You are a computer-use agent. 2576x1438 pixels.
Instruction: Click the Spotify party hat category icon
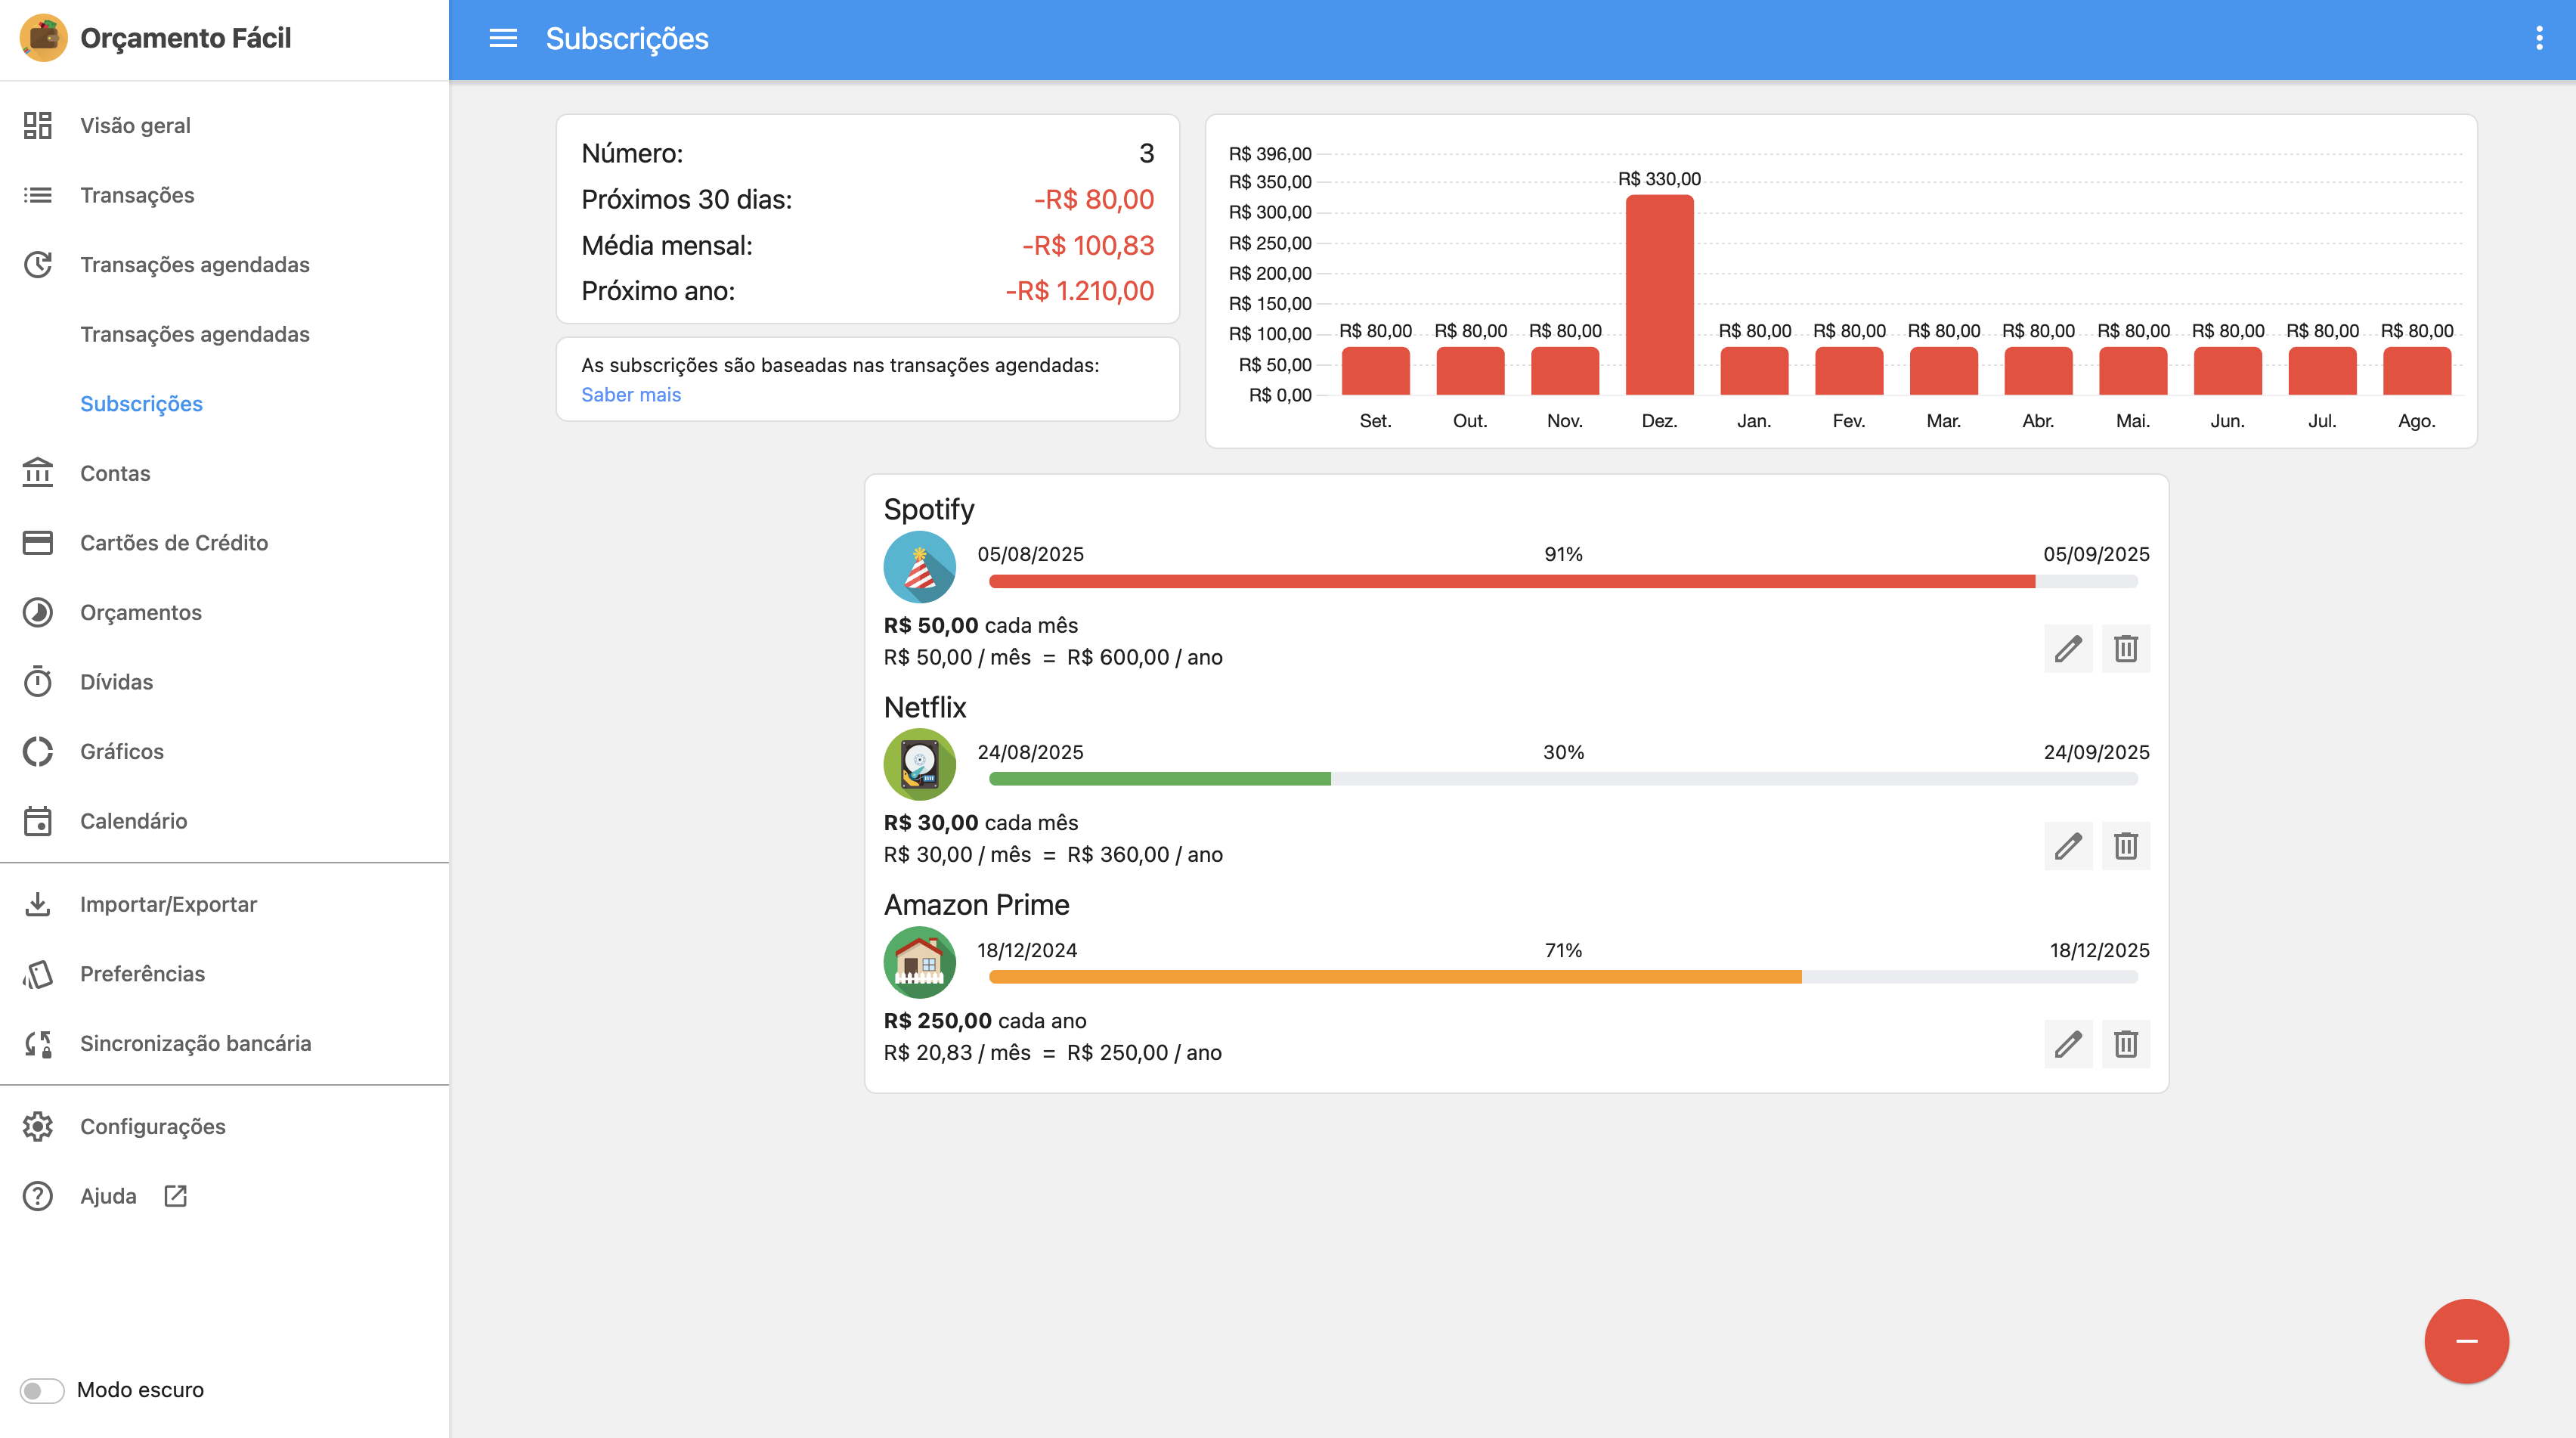(919, 567)
